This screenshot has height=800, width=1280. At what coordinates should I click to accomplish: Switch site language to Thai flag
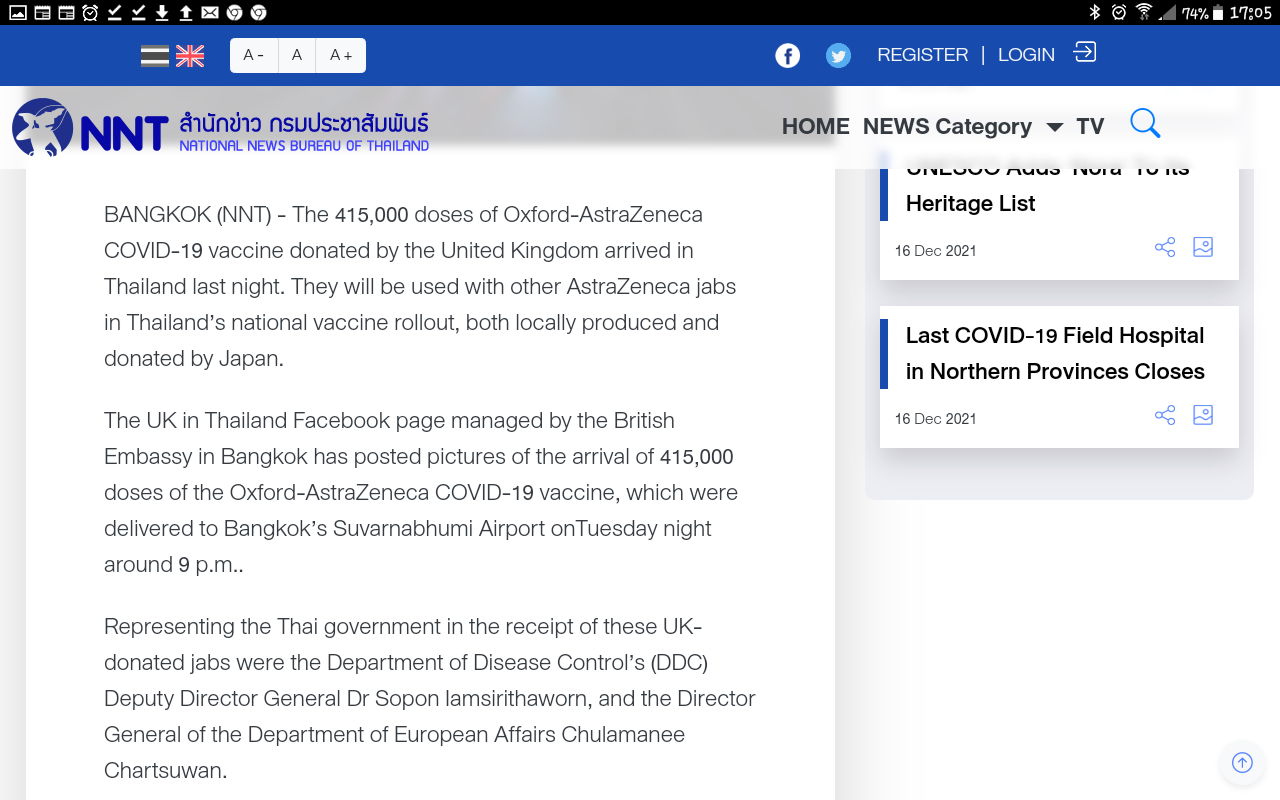[x=155, y=56]
